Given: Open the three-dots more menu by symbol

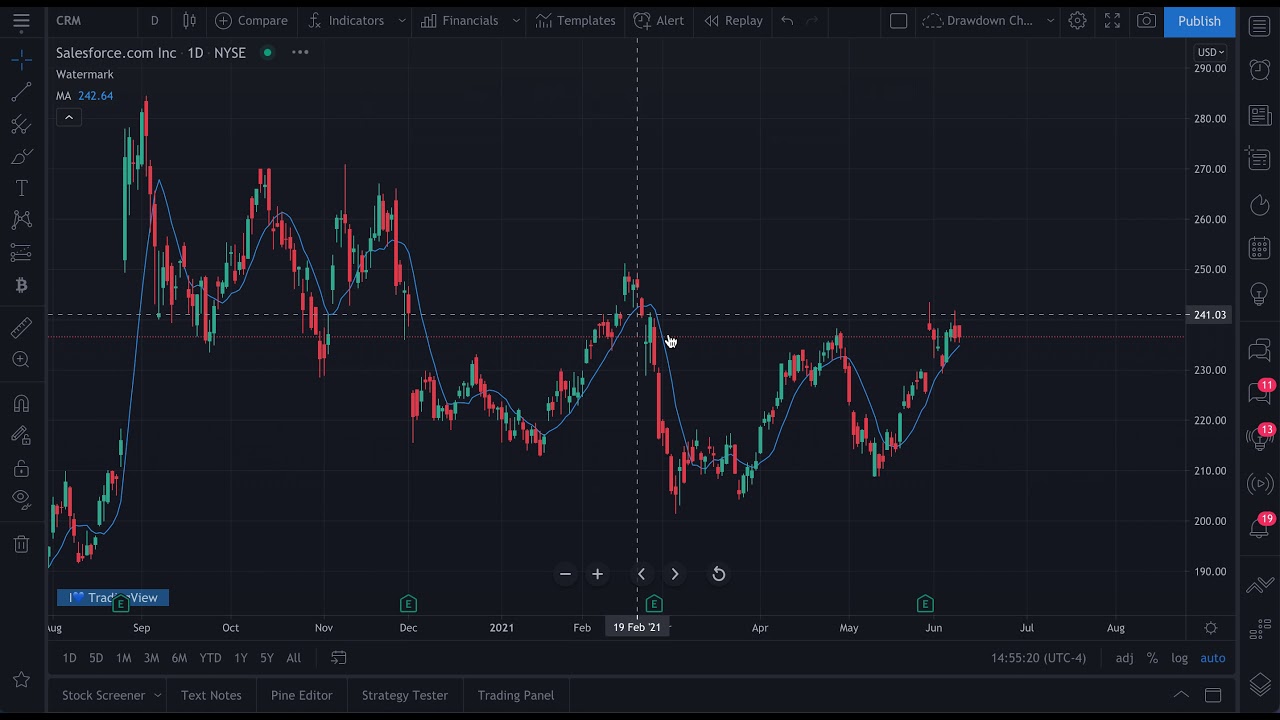Looking at the screenshot, I should (x=300, y=52).
